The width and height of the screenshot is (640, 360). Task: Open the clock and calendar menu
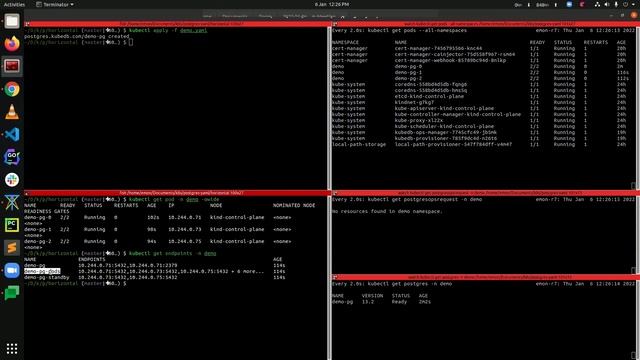pos(332,4)
